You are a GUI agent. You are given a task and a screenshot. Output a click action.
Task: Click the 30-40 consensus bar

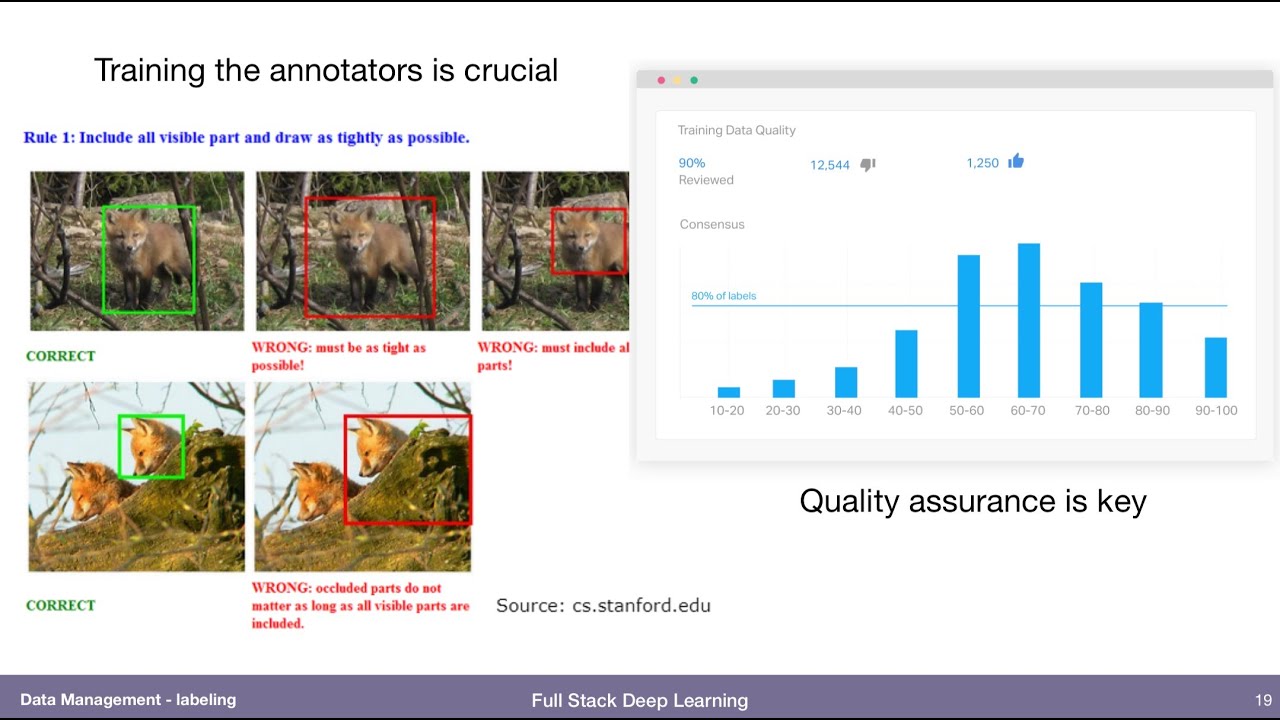[x=846, y=382]
